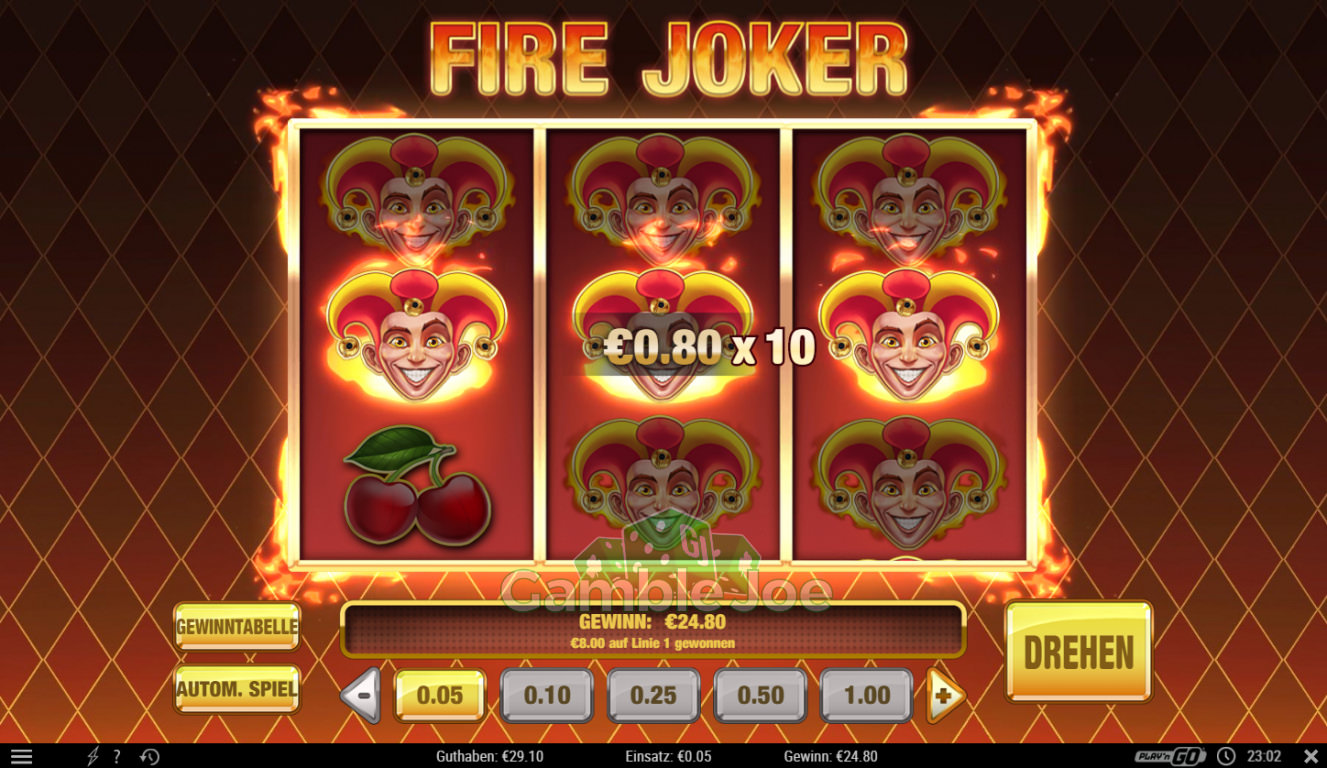Open the AUTOM. SPIEL autoplay options
Viewport: 1327px width, 768px height.
[237, 689]
